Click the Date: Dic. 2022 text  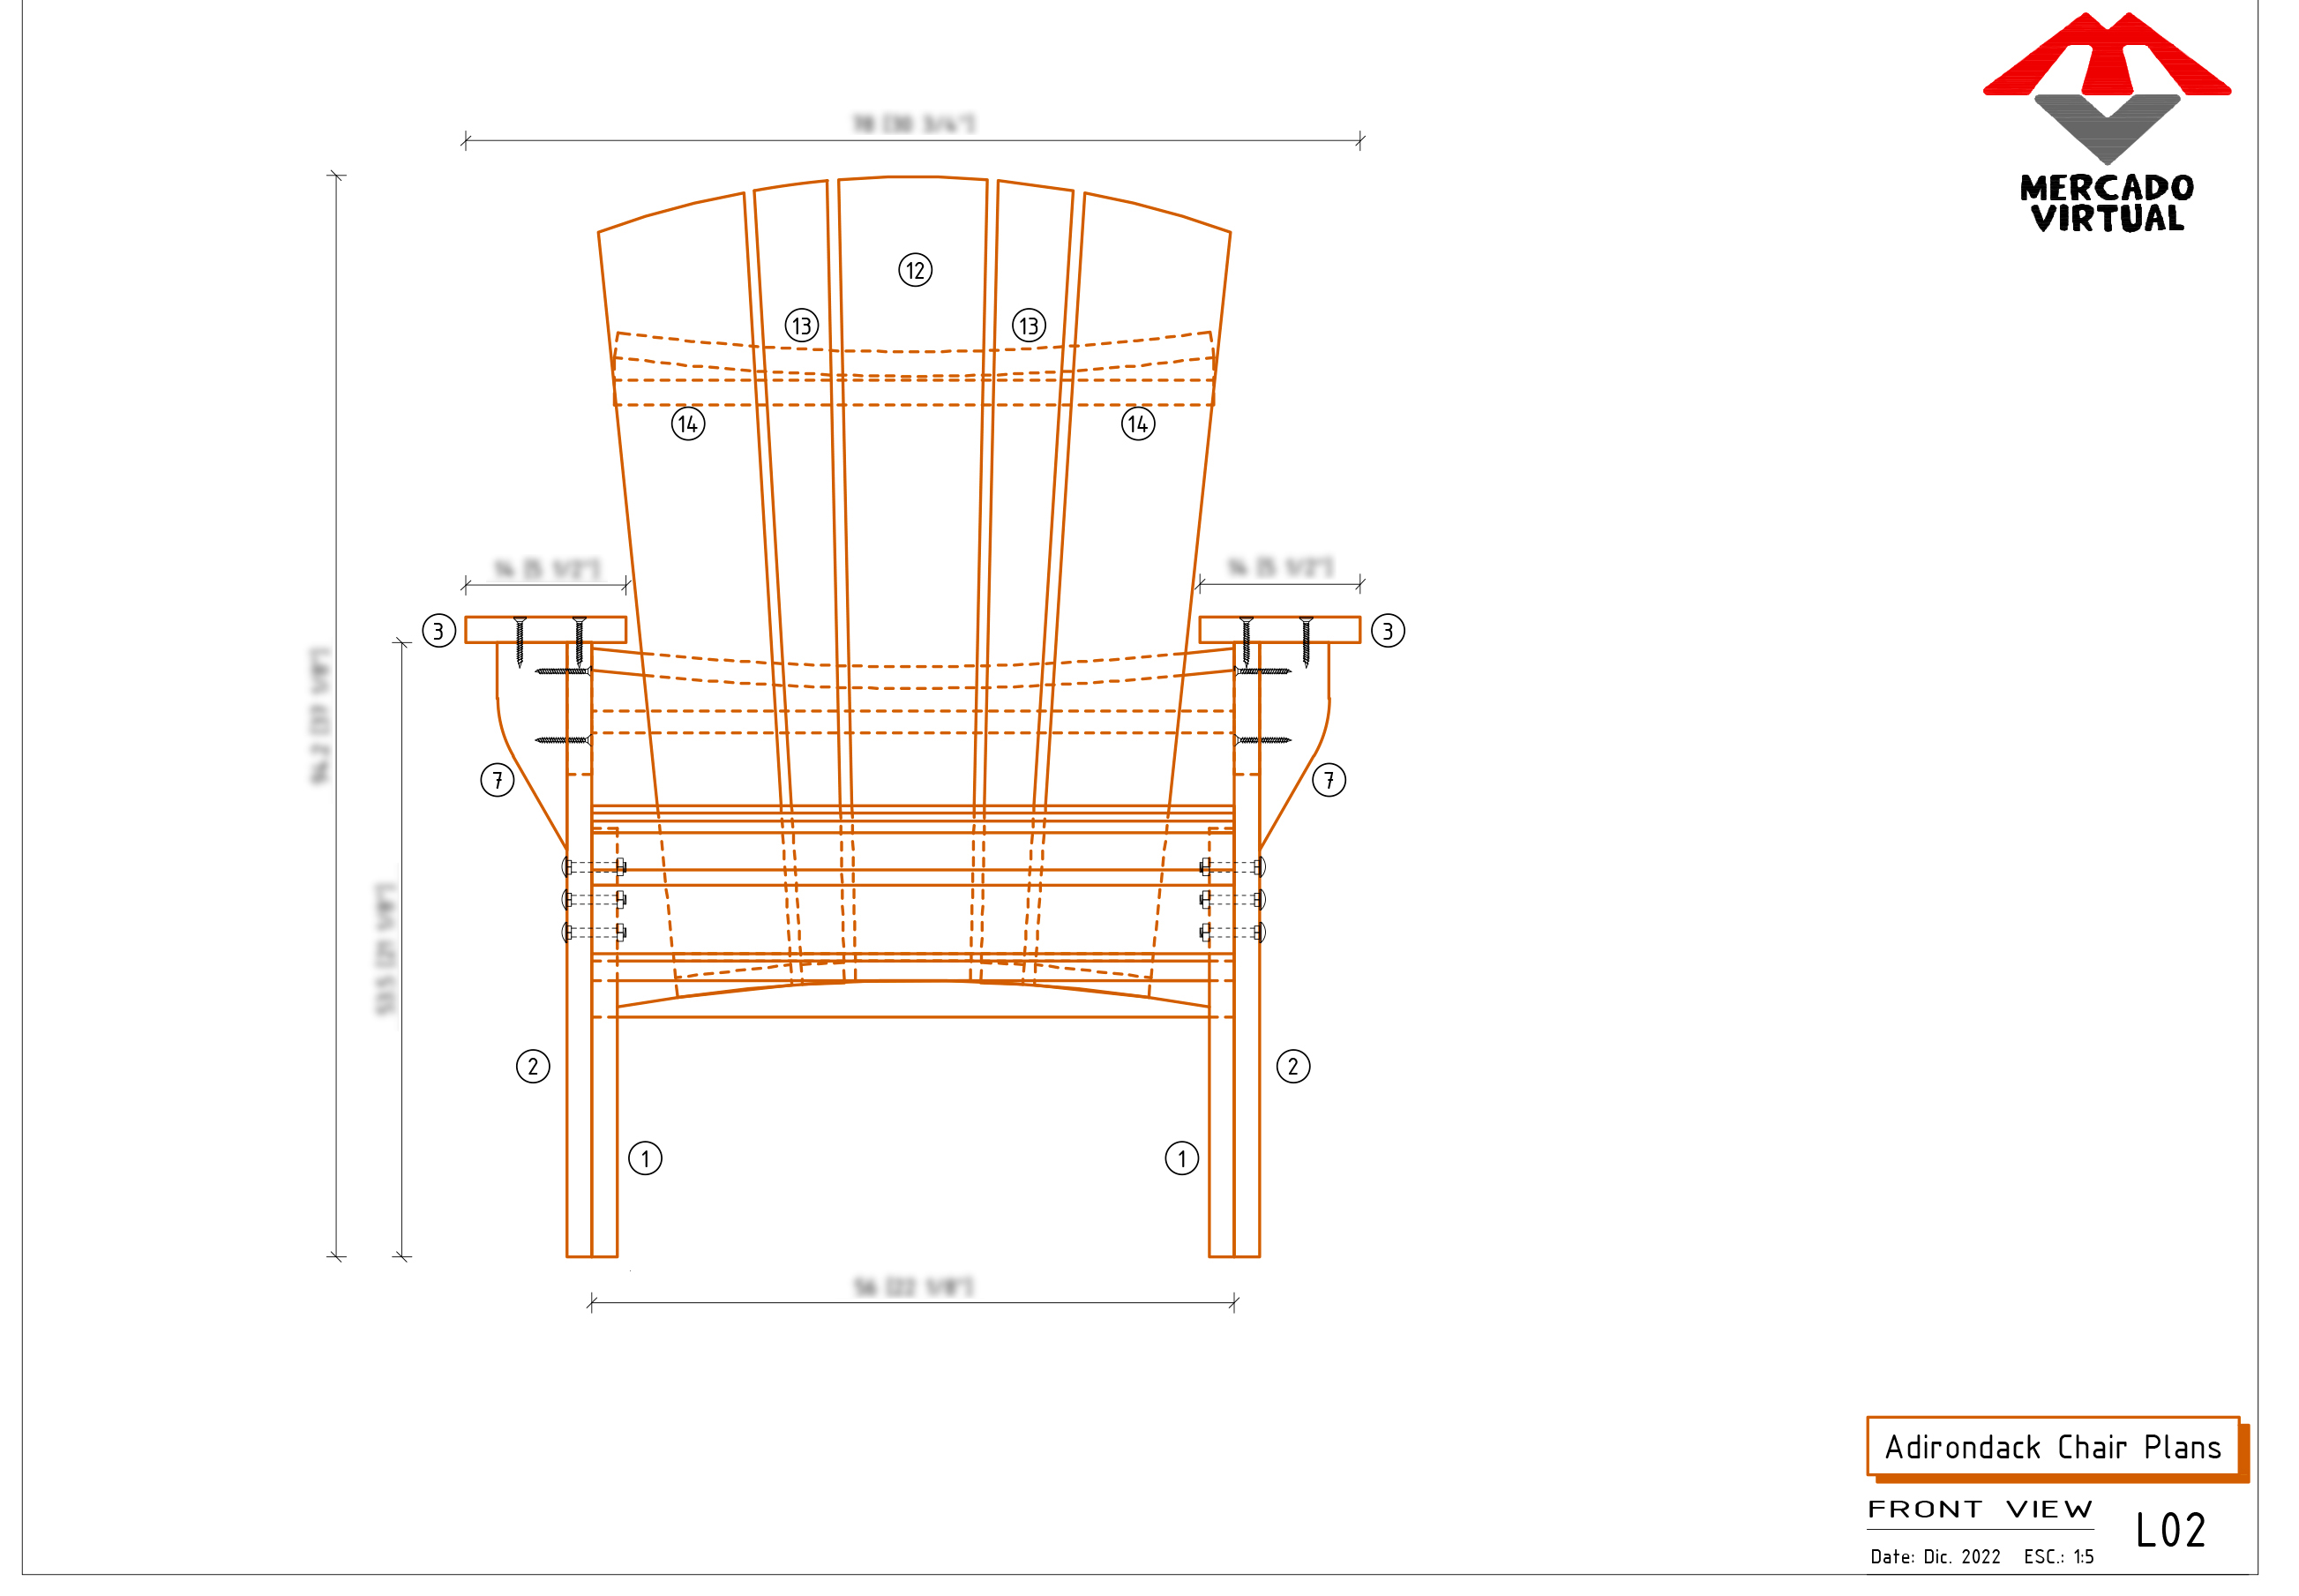[1935, 1557]
